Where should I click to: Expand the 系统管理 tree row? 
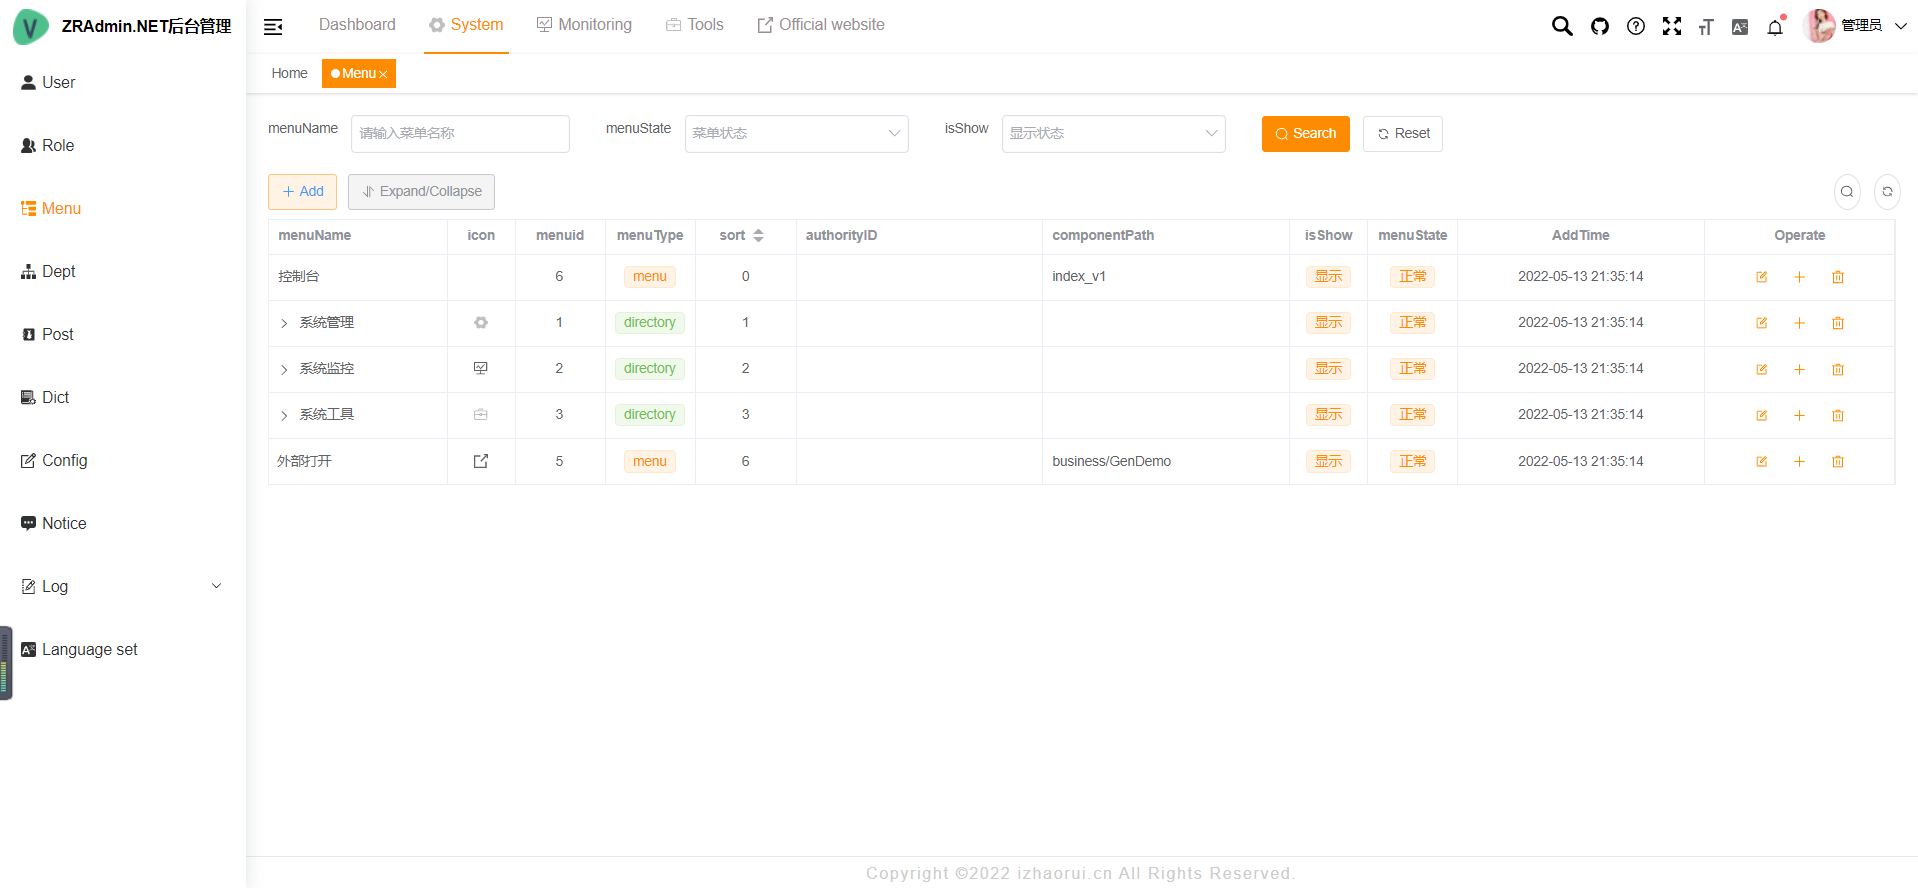tap(284, 323)
